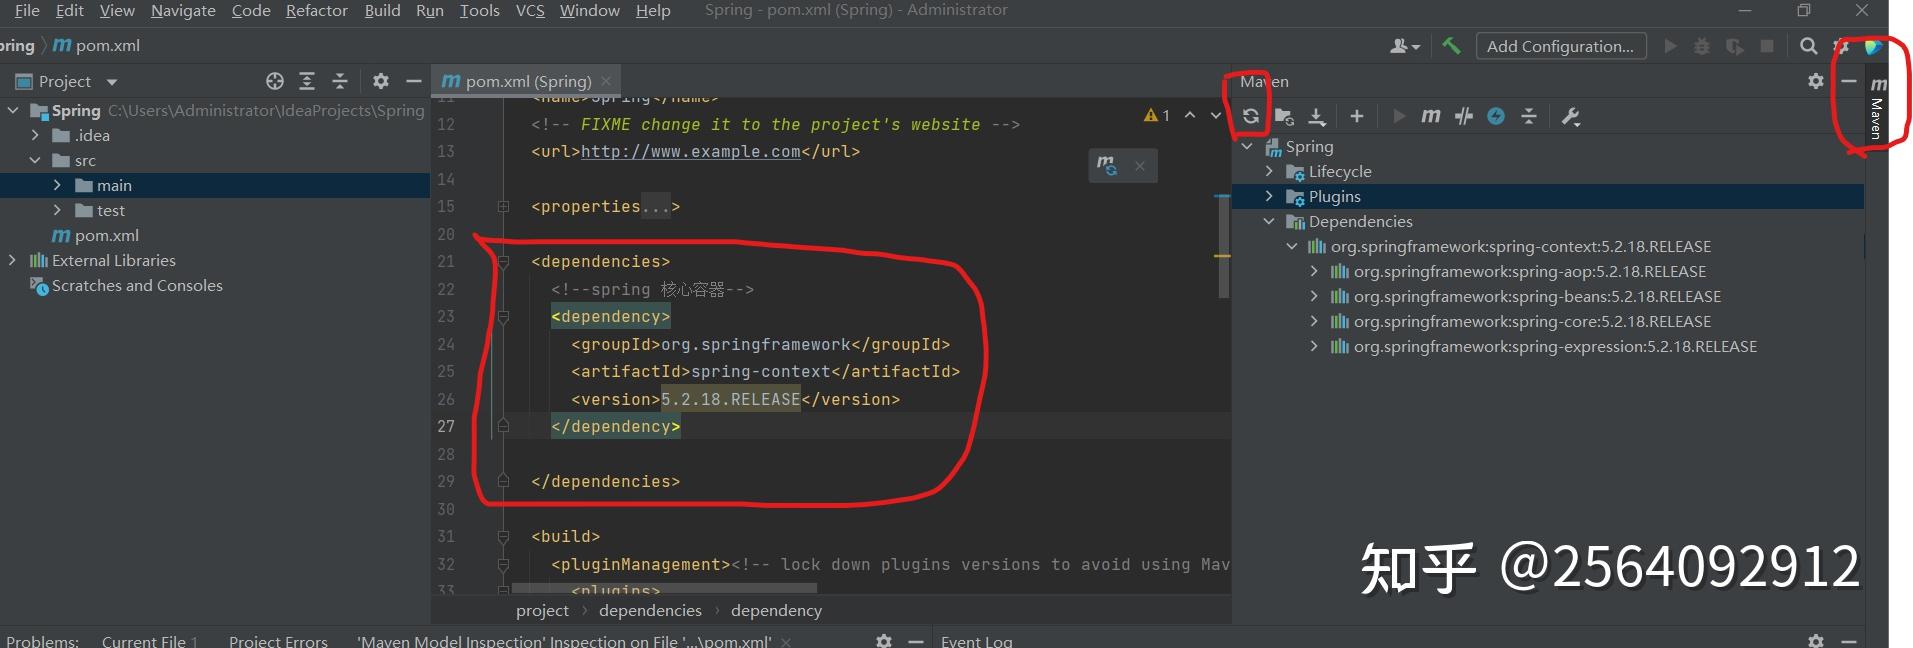The image size is (1913, 648).
Task: Collapse all nodes in Maven panel
Action: [x=1528, y=116]
